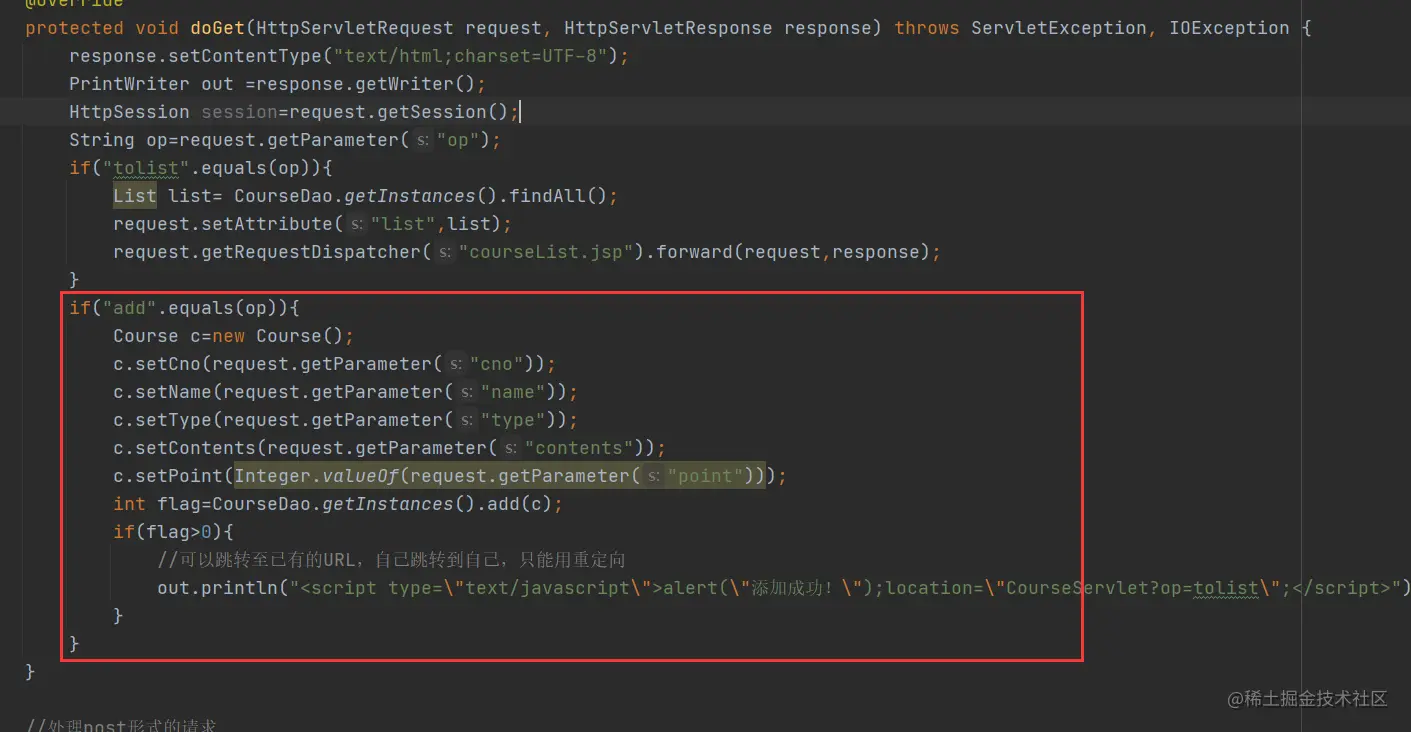Image resolution: width=1411 pixels, height=732 pixels.
Task: Click the setPoint method call
Action: (x=179, y=476)
